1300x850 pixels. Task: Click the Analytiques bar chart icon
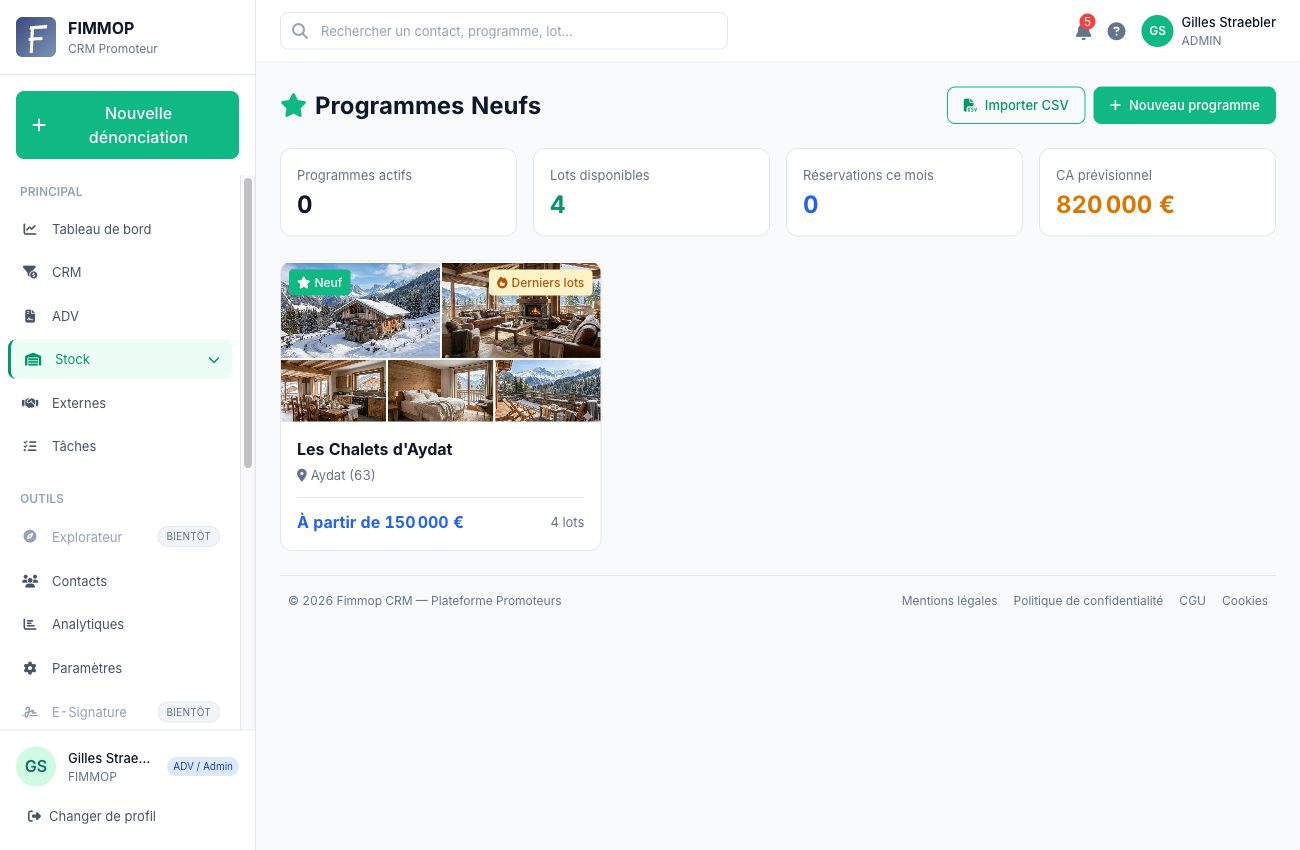click(x=30, y=624)
